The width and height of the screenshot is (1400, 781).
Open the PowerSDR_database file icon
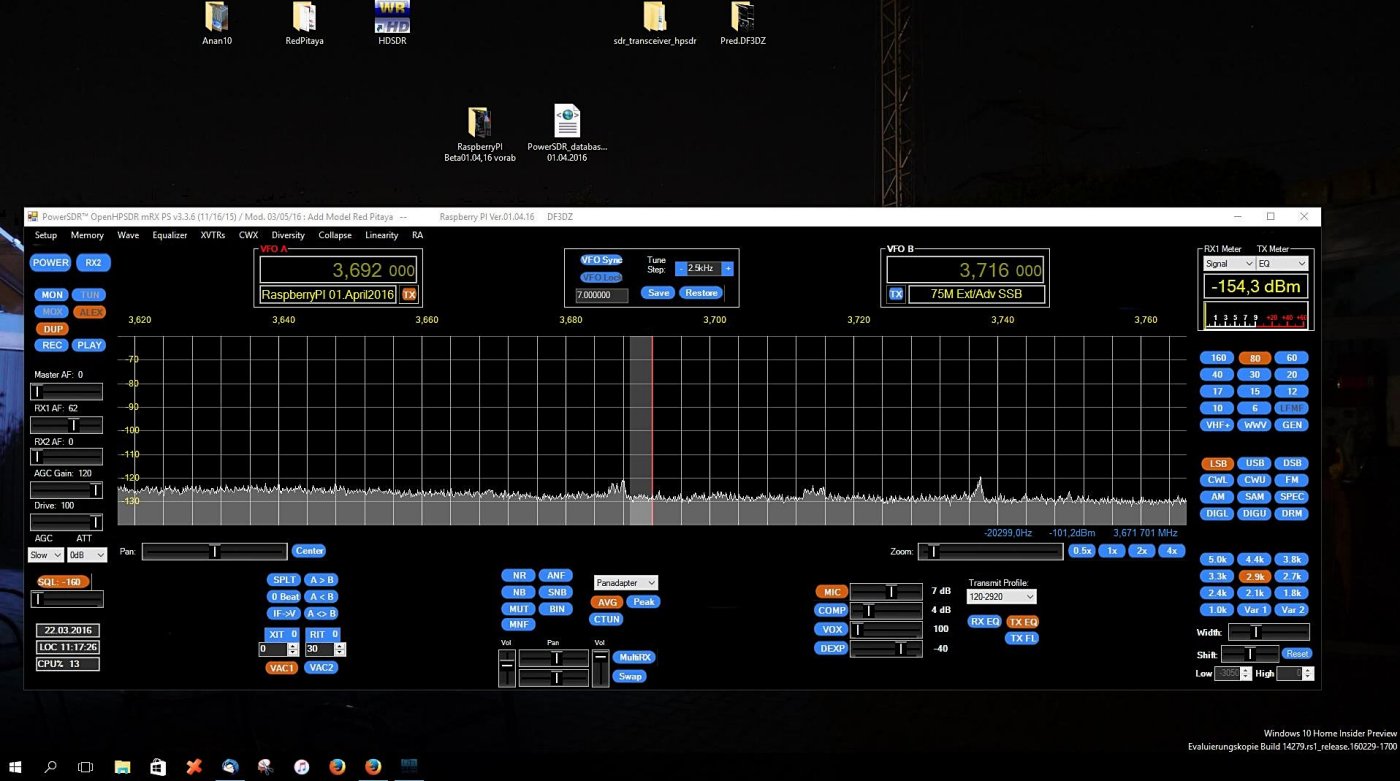point(567,134)
